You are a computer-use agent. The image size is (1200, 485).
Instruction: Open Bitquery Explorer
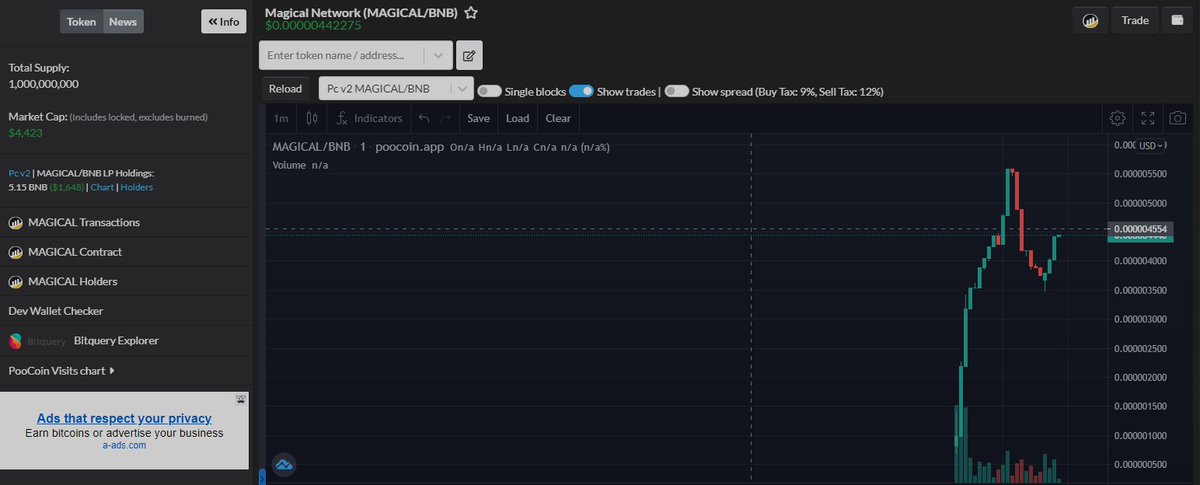pyautogui.click(x=116, y=341)
